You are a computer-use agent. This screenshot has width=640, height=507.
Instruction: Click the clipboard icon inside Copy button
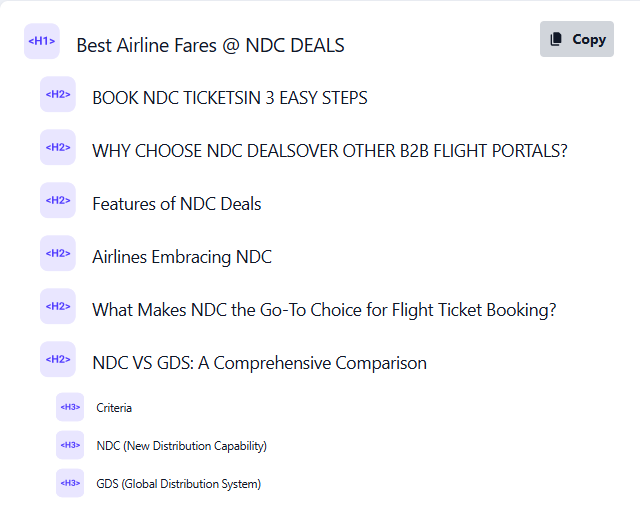click(x=556, y=39)
